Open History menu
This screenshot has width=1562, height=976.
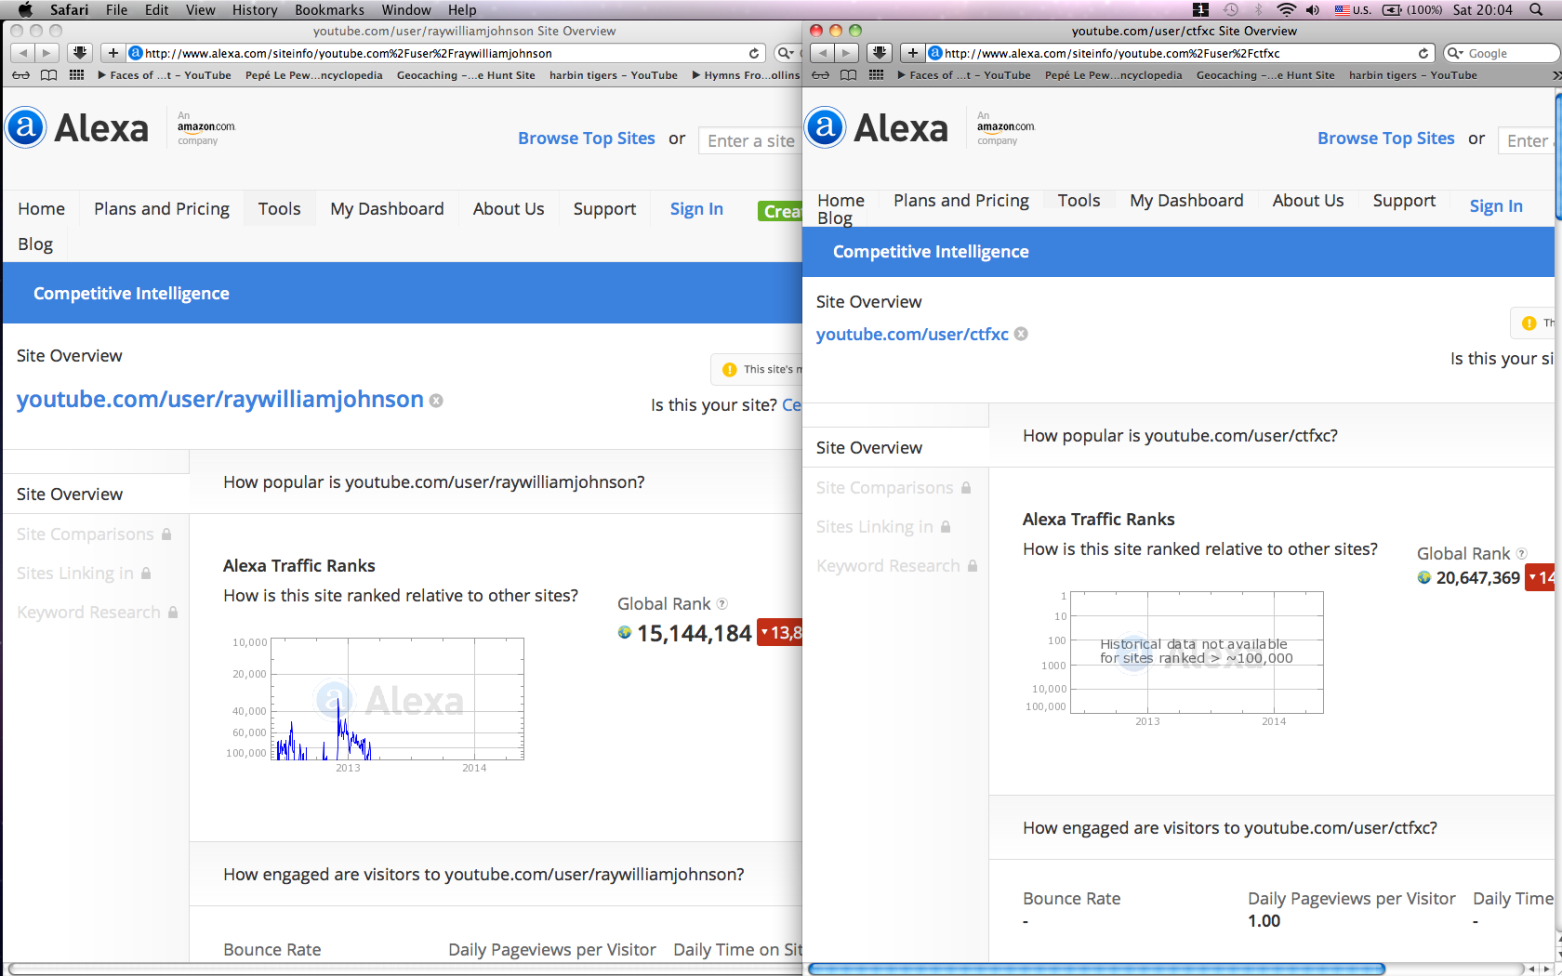tap(255, 10)
